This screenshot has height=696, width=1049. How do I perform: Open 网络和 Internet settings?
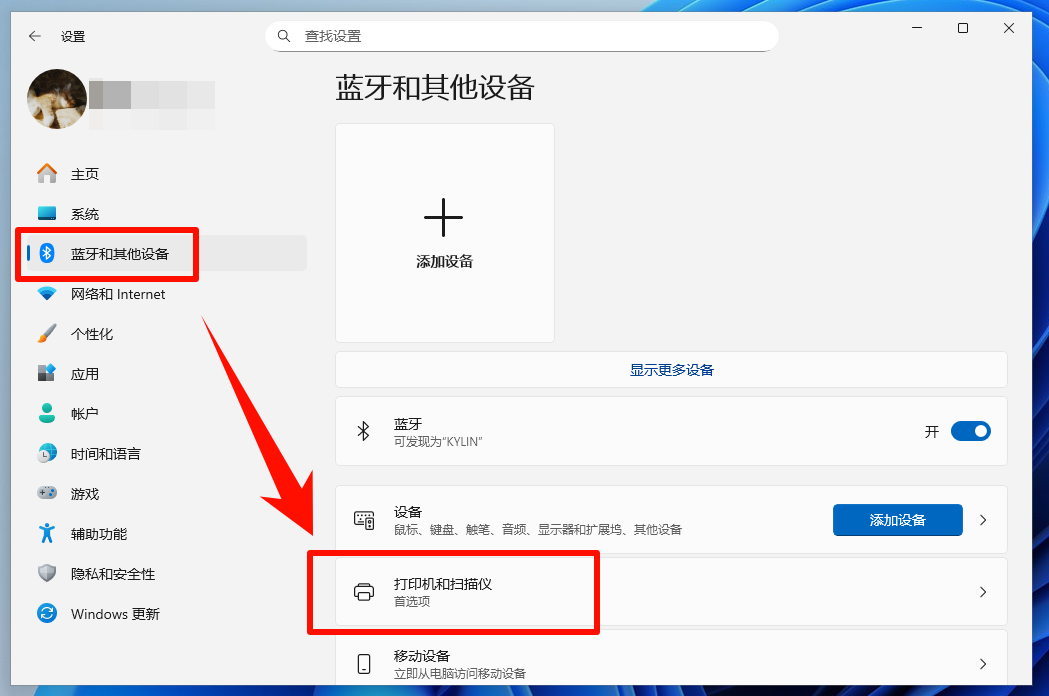tap(166, 293)
